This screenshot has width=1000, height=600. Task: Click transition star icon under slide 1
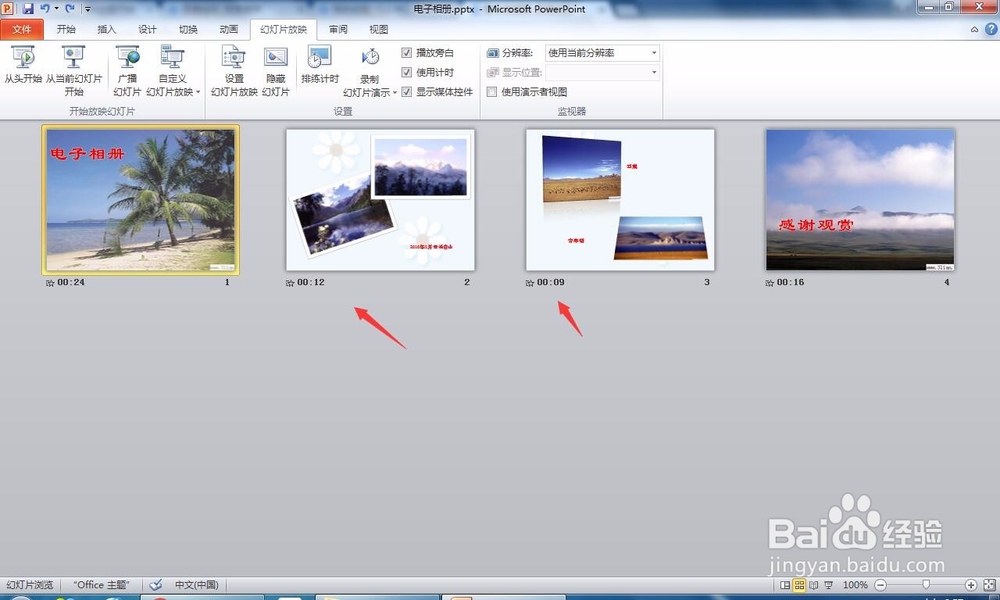pos(50,282)
